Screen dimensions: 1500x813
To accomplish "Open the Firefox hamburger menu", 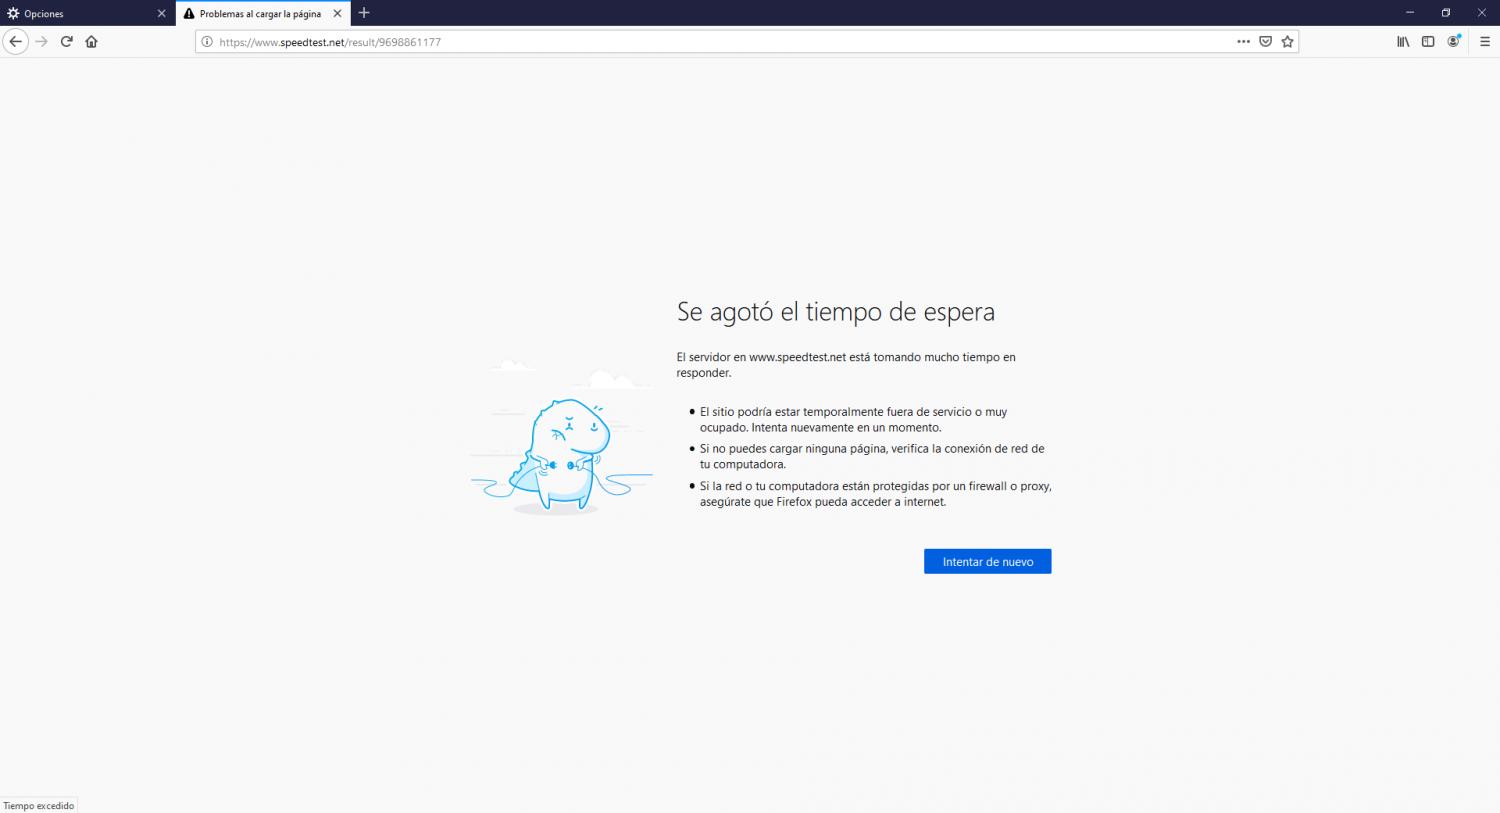I will click(1485, 42).
